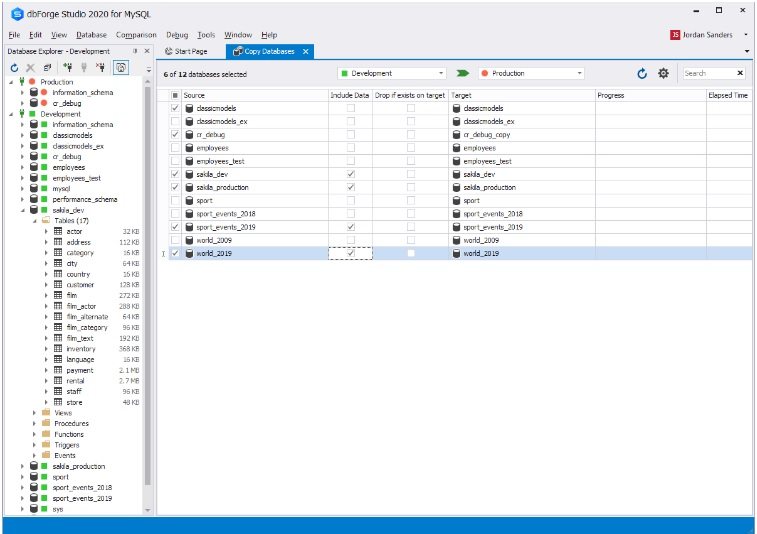Click Refresh icon in Database Explorer toolbar
The width and height of the screenshot is (757, 534).
(14, 68)
